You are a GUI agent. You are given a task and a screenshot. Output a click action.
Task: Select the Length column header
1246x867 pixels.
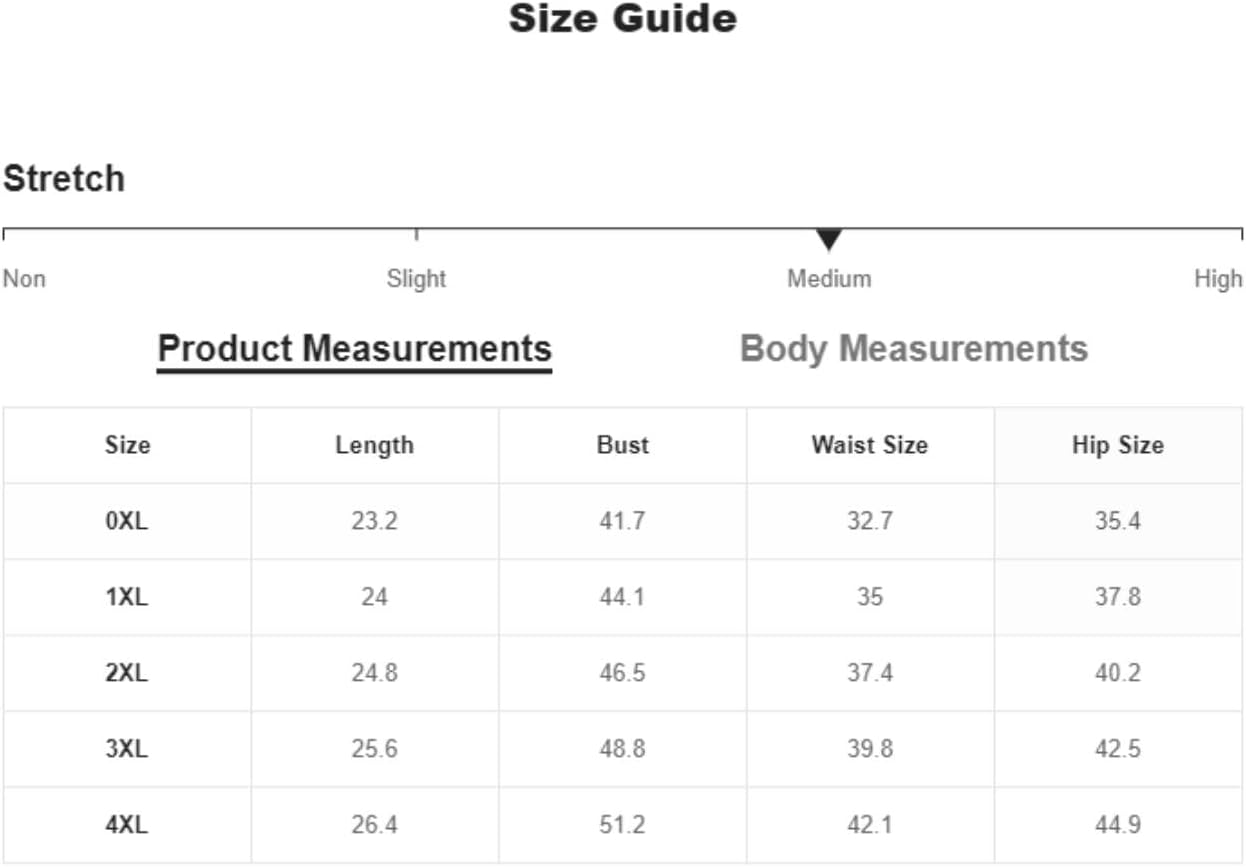[374, 445]
